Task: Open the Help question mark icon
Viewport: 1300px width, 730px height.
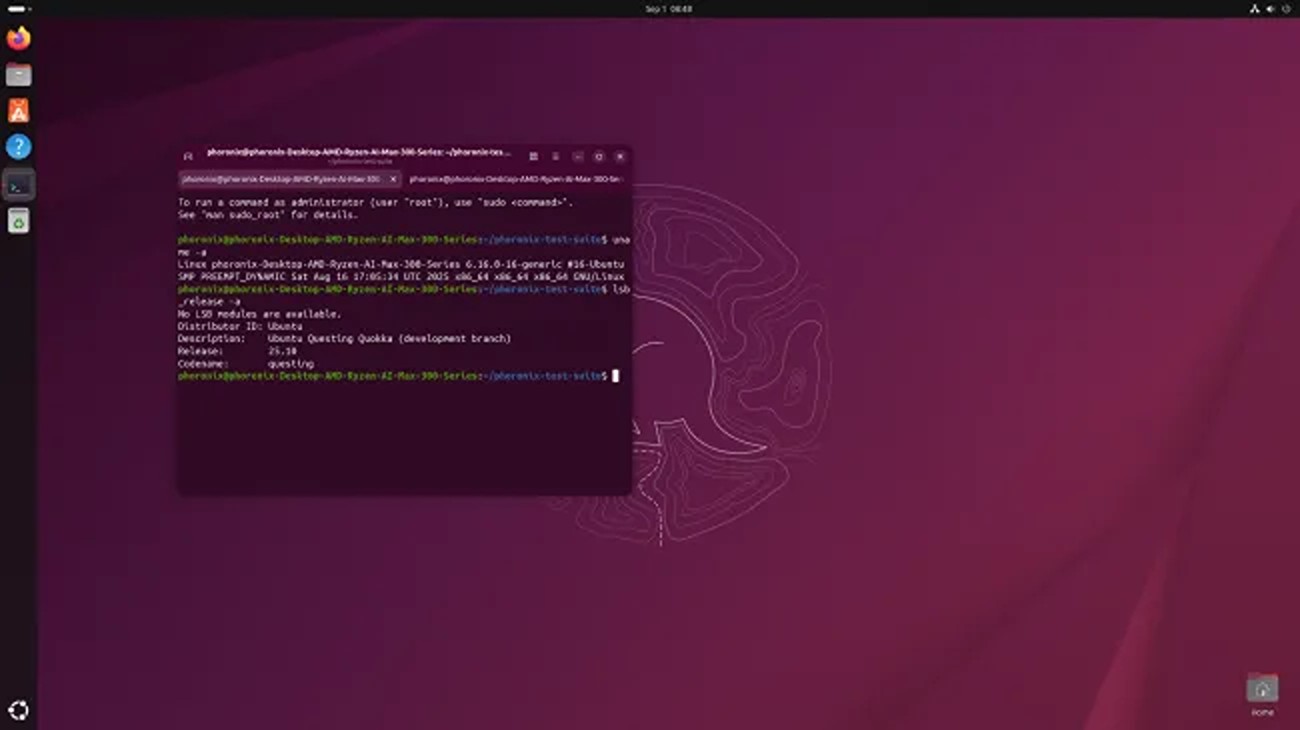Action: click(18, 147)
